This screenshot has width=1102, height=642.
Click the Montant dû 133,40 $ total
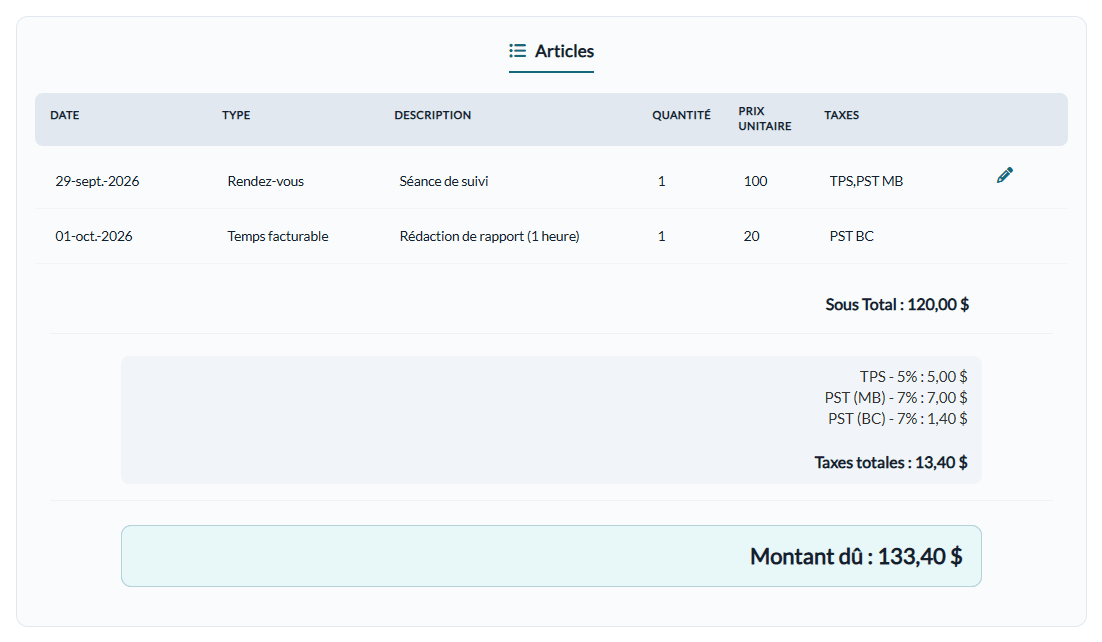pos(856,556)
